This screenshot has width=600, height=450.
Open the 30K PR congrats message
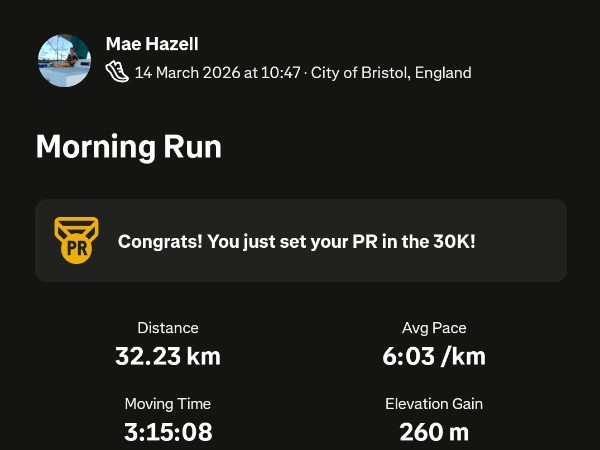click(x=296, y=241)
